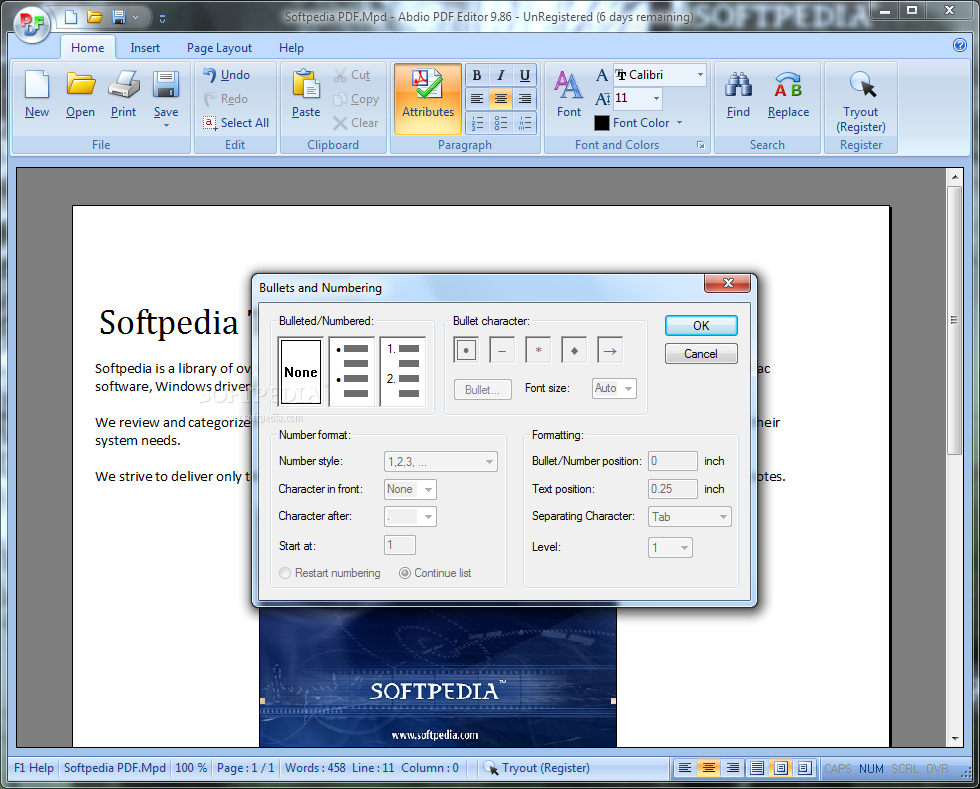Screen dimensions: 980x789
Task: Click the Bullet/Number position field
Action: (x=672, y=461)
